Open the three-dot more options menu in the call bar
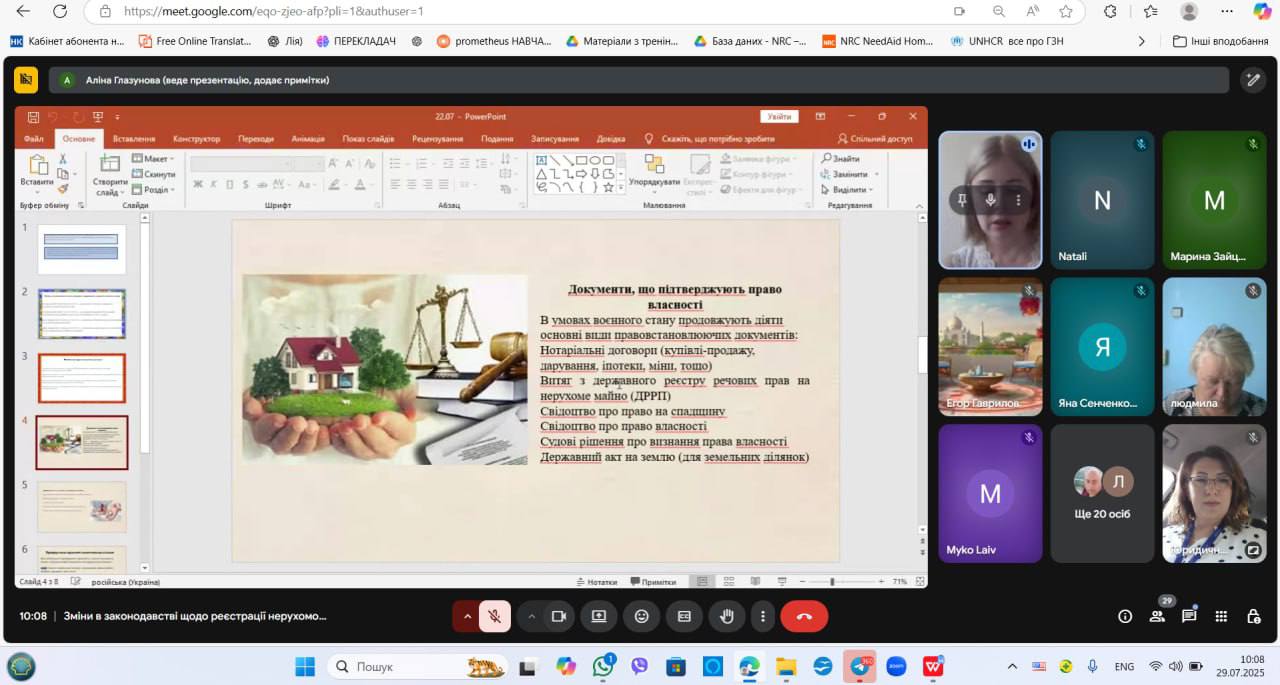Image resolution: width=1280 pixels, height=685 pixels. (x=763, y=616)
